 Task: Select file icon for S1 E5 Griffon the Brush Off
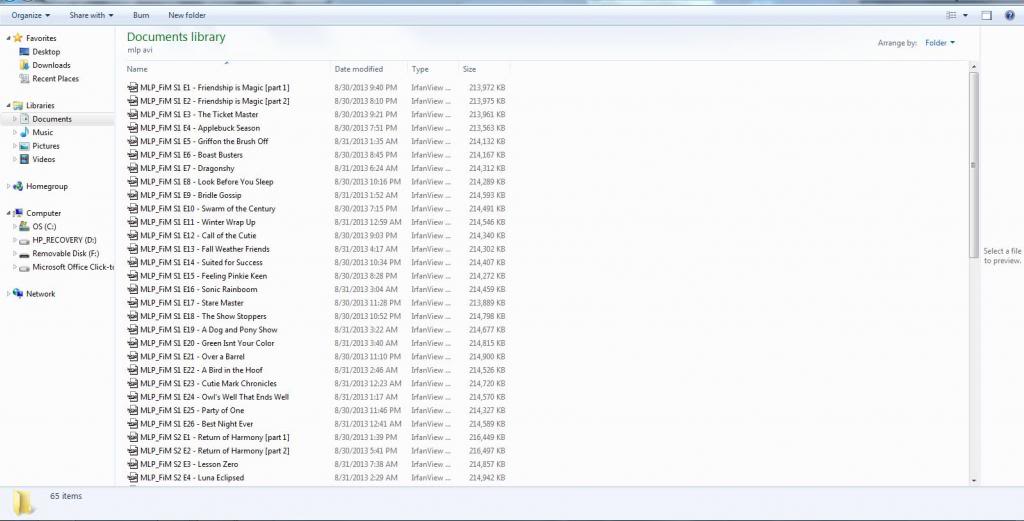click(133, 141)
